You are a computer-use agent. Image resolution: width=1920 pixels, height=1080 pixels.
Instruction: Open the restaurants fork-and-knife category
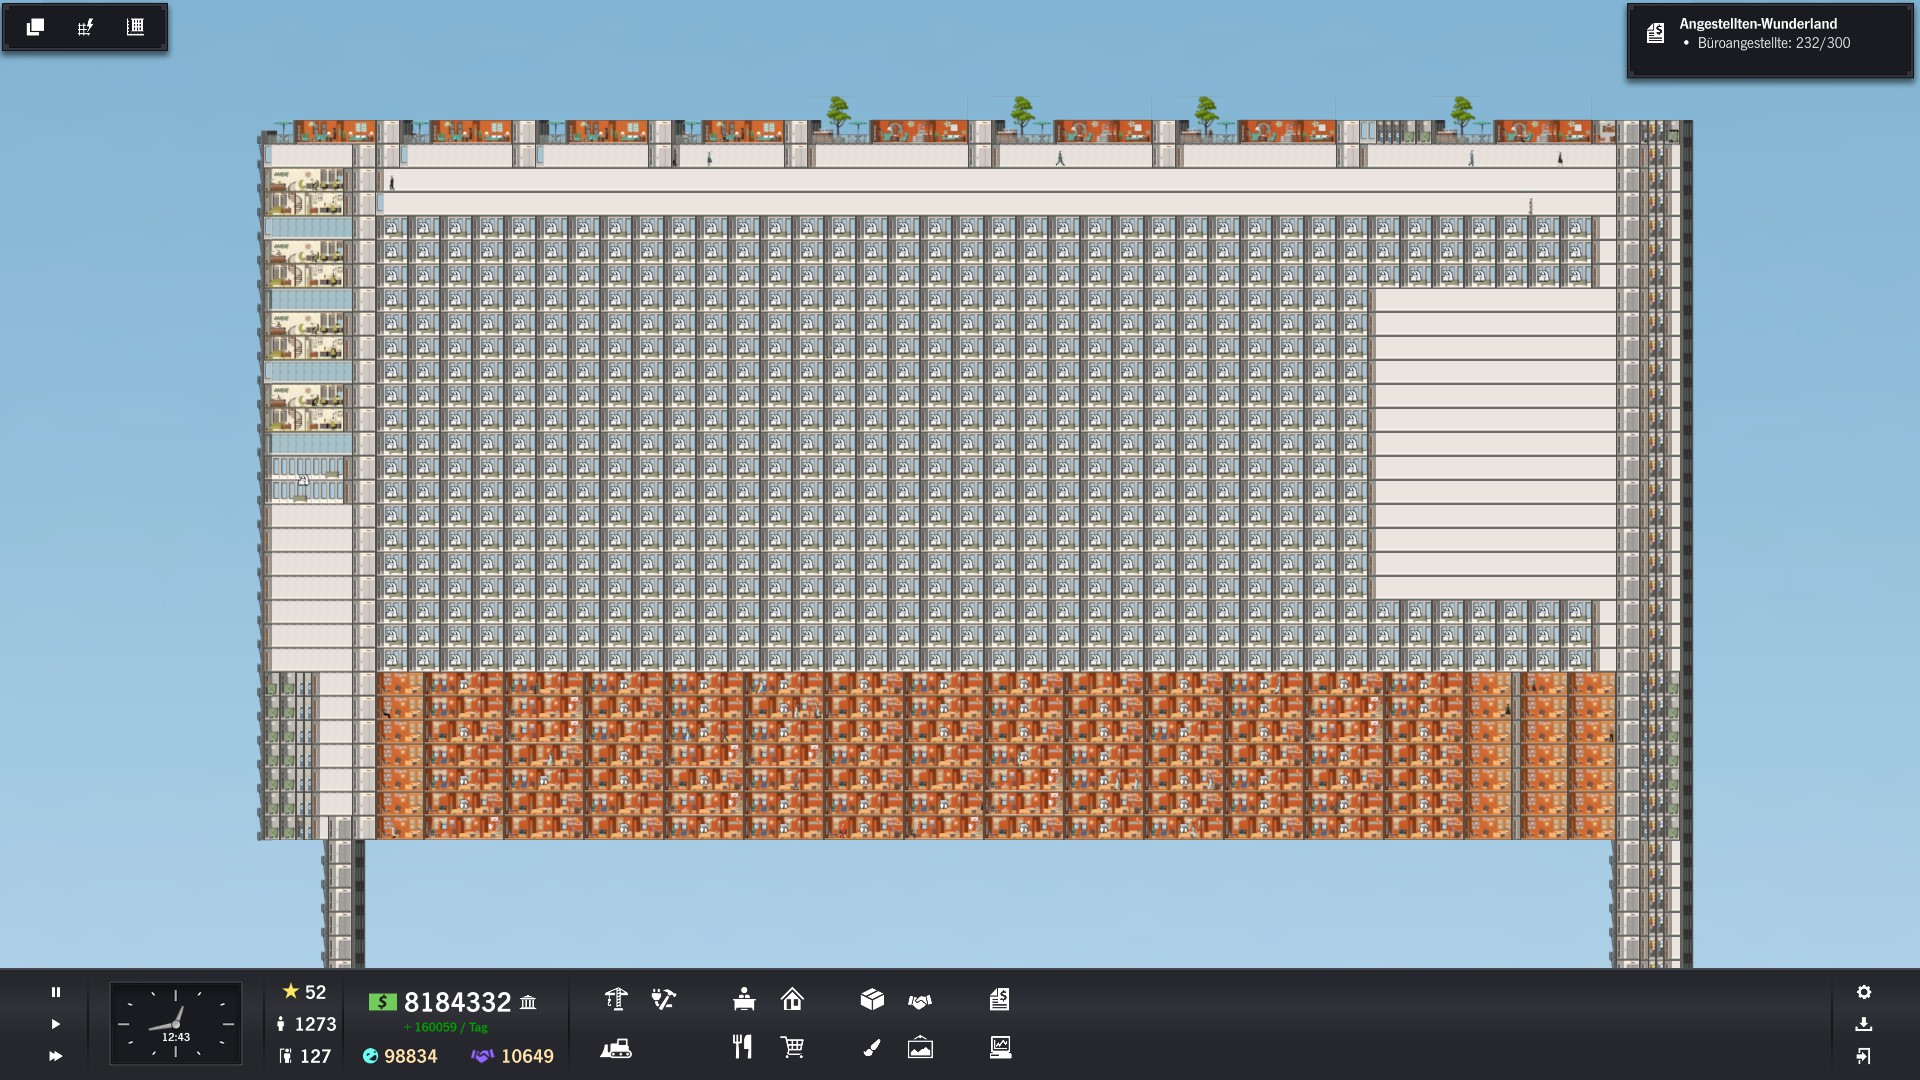click(742, 1047)
